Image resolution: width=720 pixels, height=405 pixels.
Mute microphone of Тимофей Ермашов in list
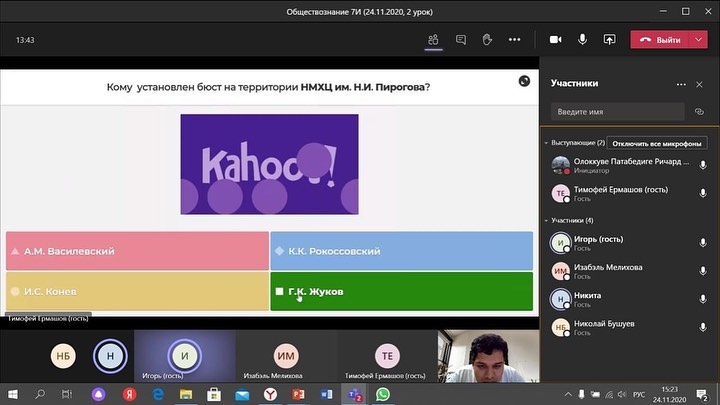(703, 193)
